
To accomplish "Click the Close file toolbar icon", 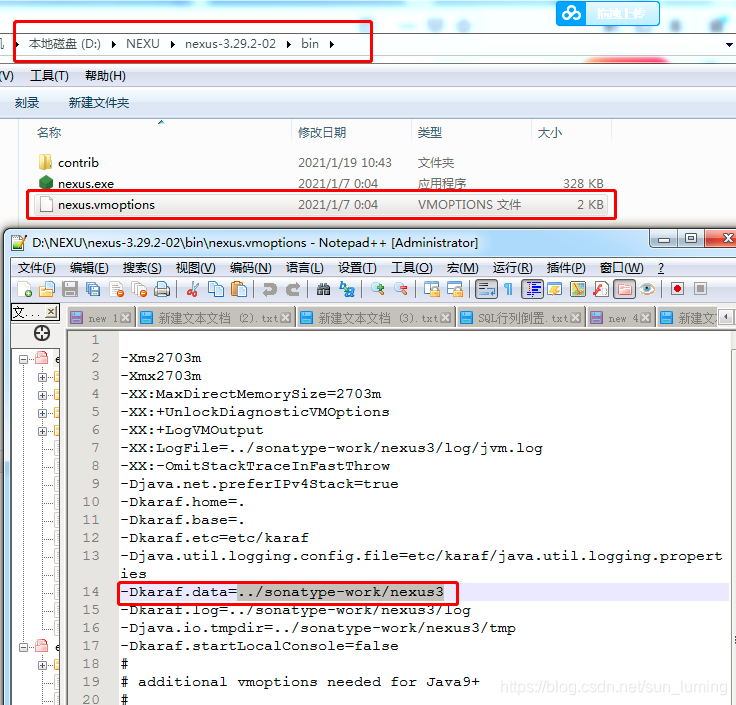I will point(116,289).
